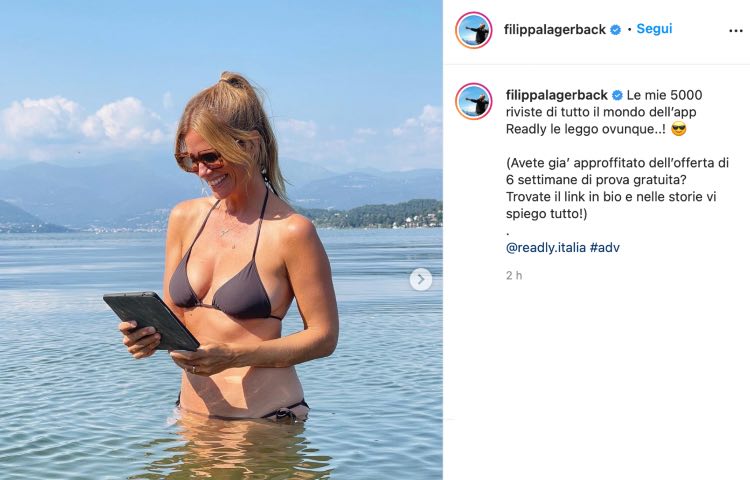Click the separator dot before Segui

[629, 30]
